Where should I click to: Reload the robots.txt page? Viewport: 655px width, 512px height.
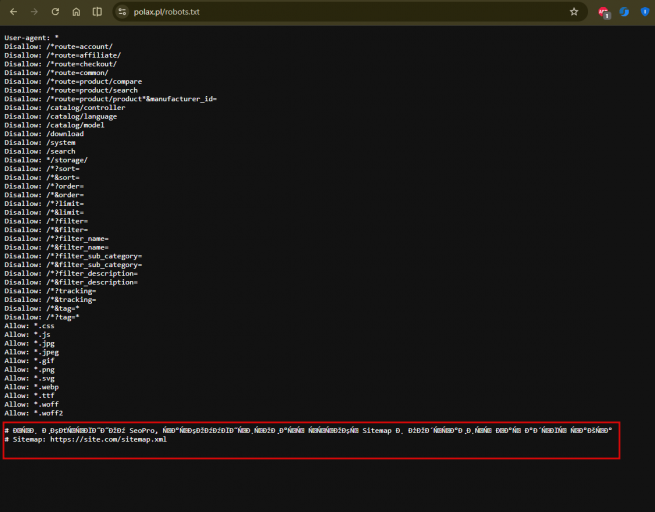[x=55, y=12]
